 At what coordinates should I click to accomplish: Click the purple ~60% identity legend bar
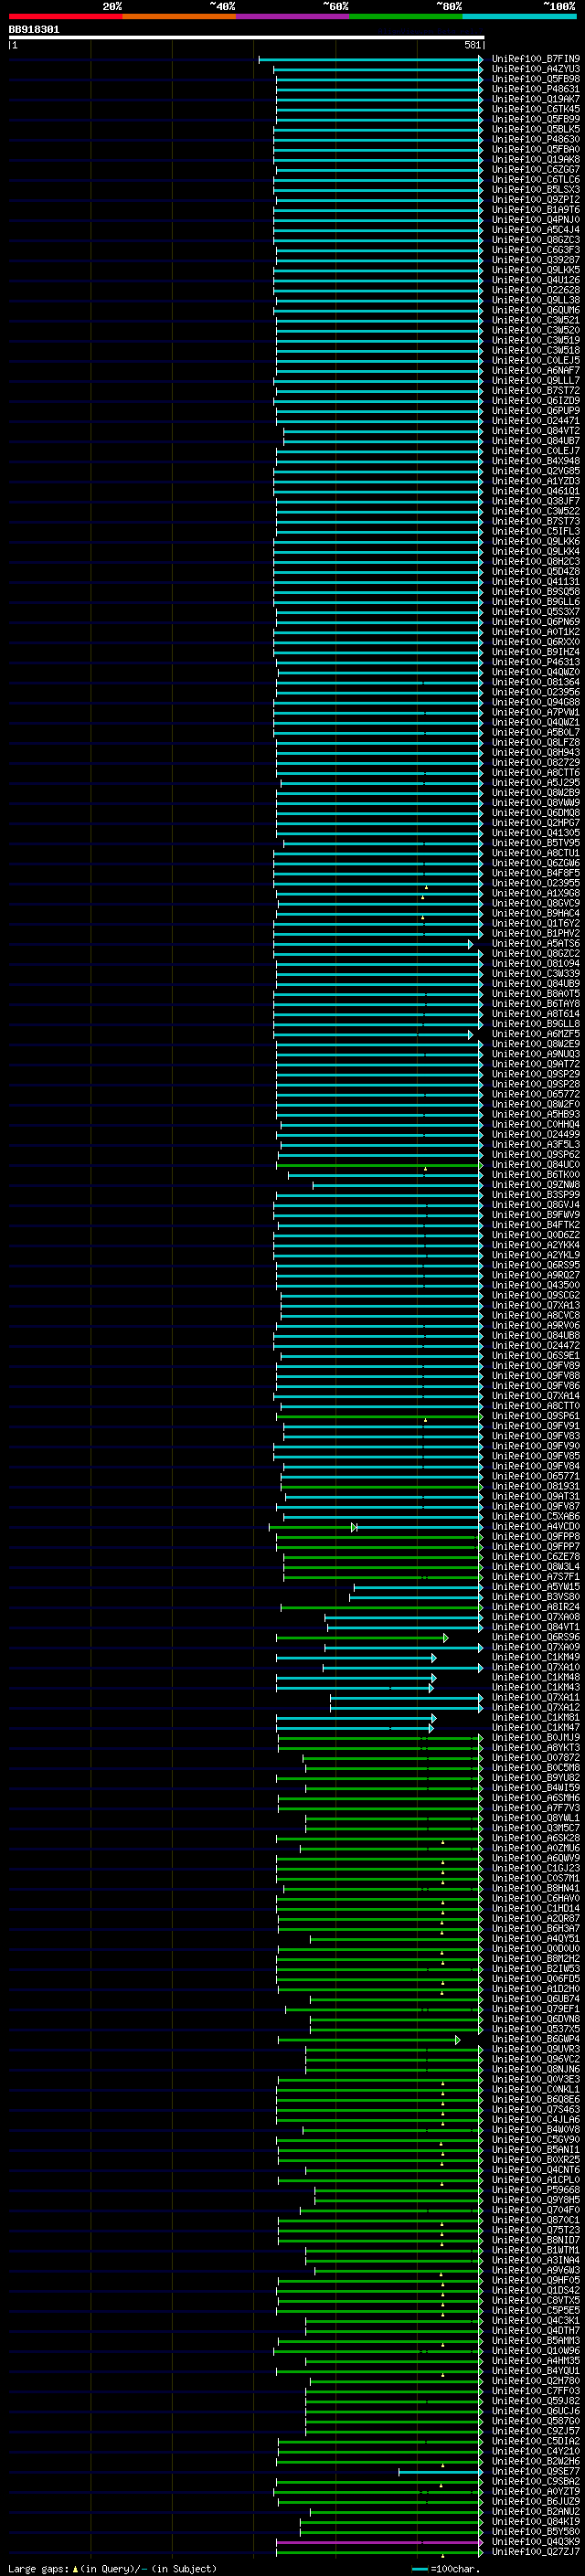(x=292, y=16)
